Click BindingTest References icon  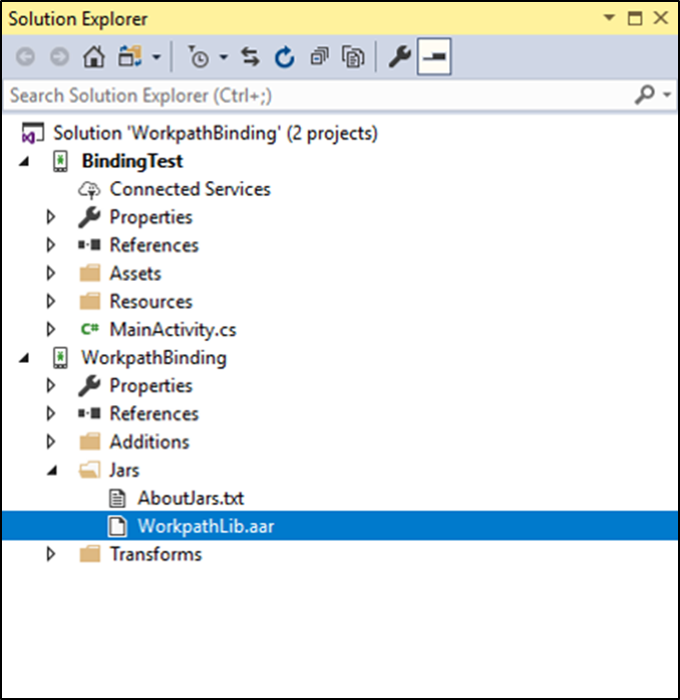(x=89, y=245)
